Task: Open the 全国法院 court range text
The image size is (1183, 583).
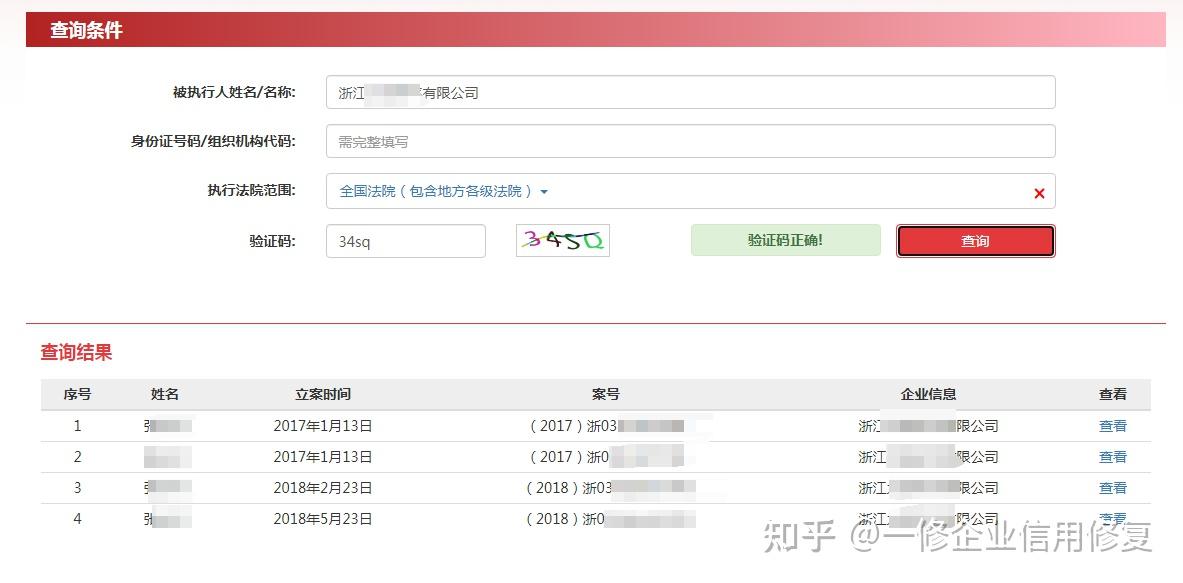Action: pos(434,191)
